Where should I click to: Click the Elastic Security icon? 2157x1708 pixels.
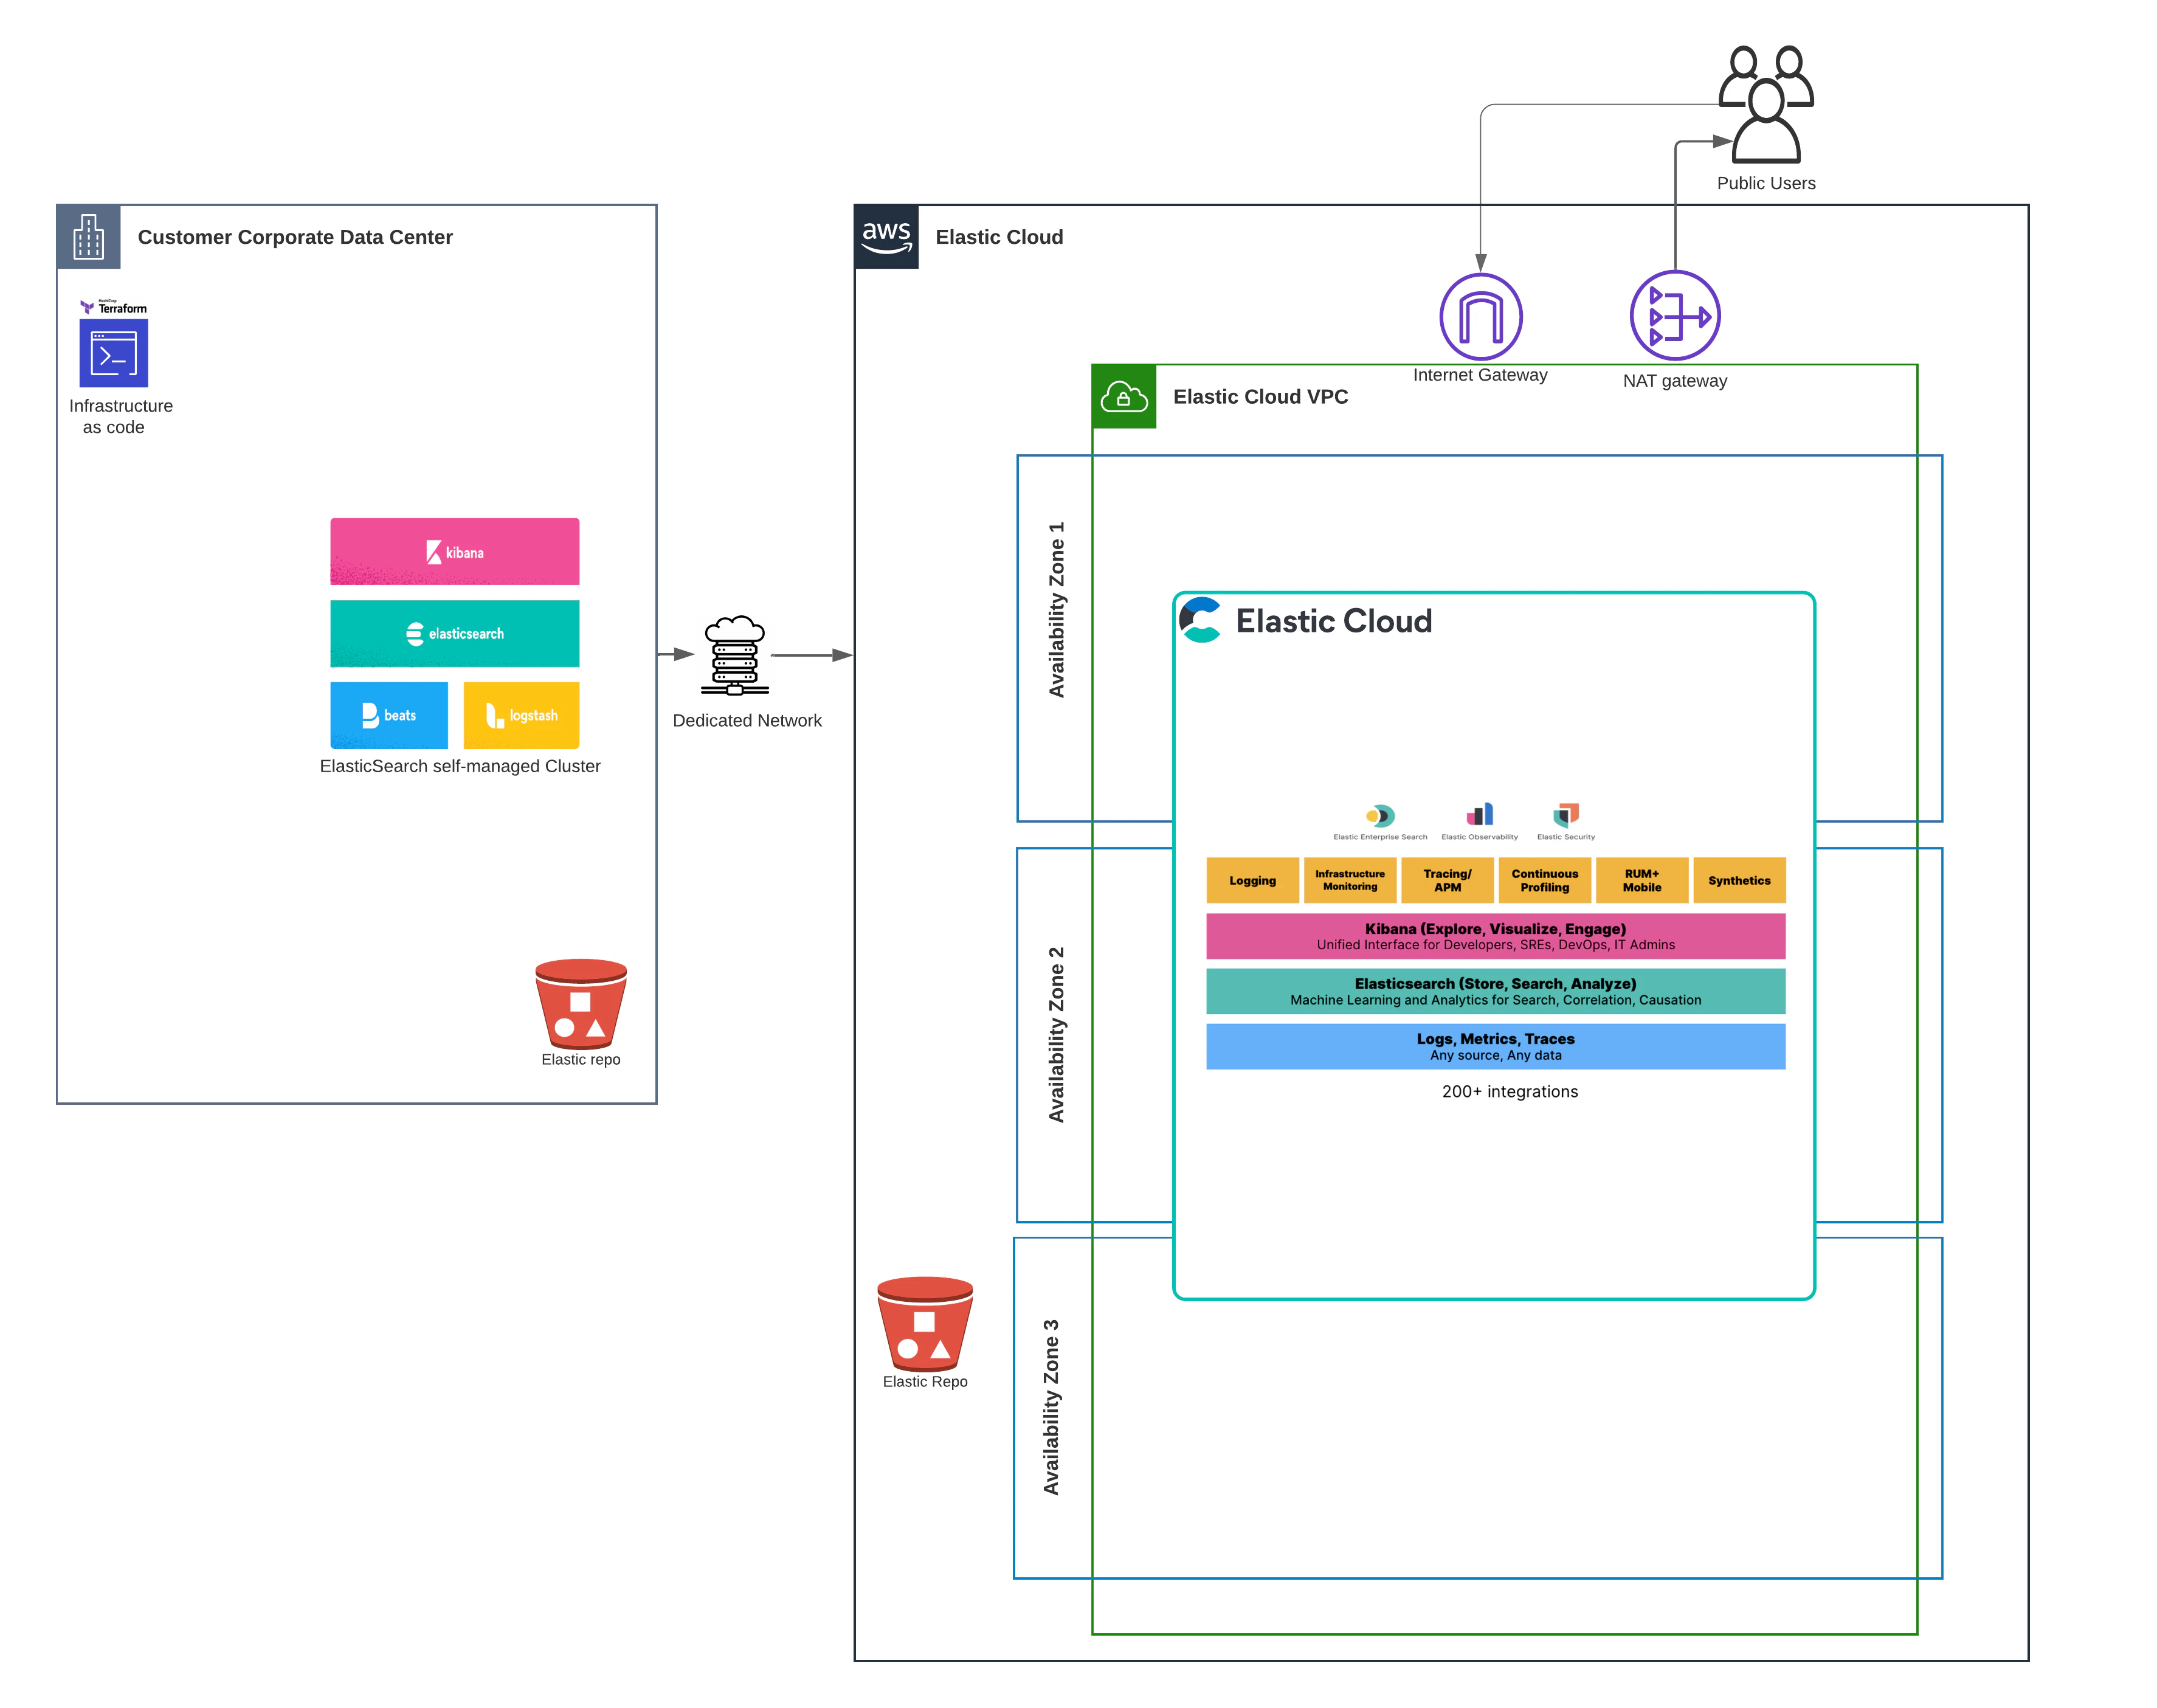[x=1565, y=814]
